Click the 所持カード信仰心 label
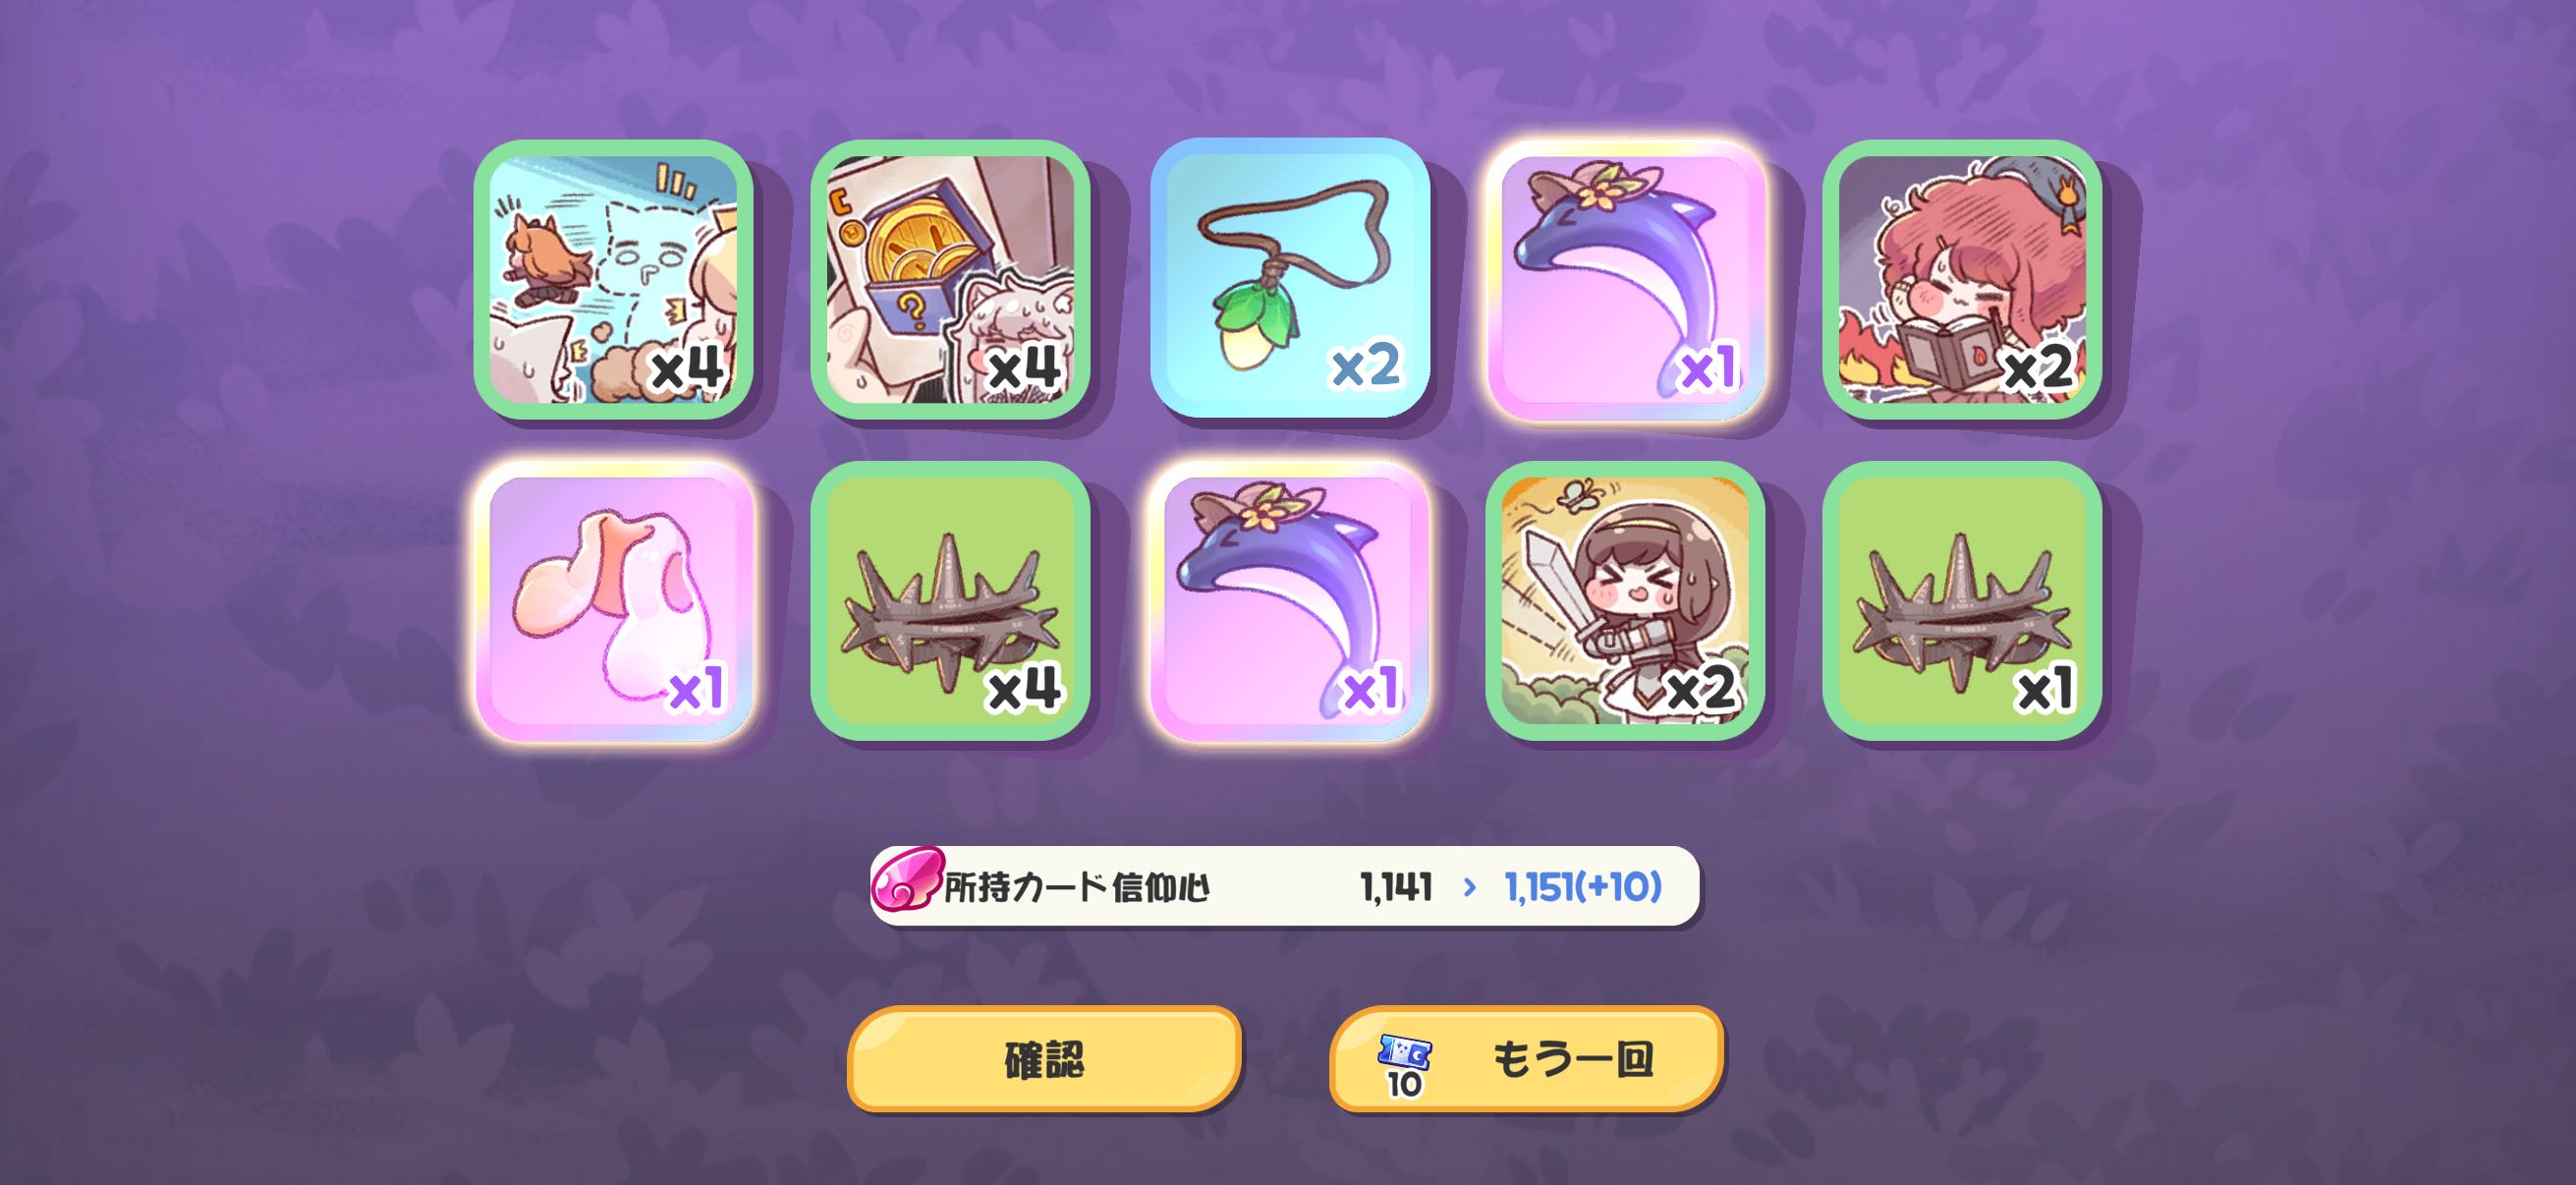Screen dimensions: 2576x1185 (x=1076, y=887)
